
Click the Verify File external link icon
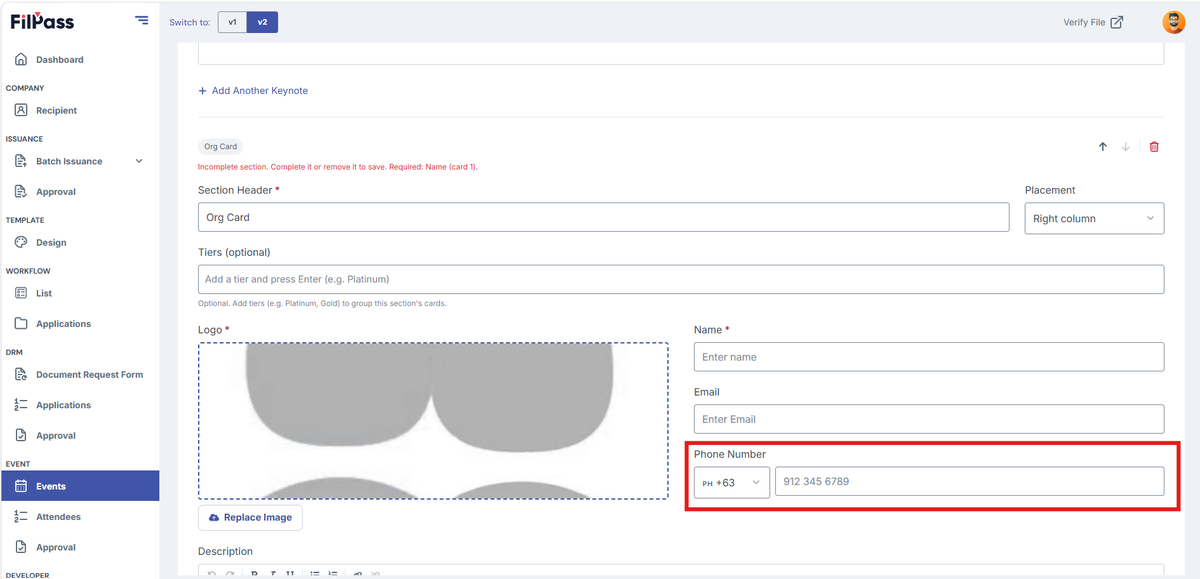[x=1117, y=22]
